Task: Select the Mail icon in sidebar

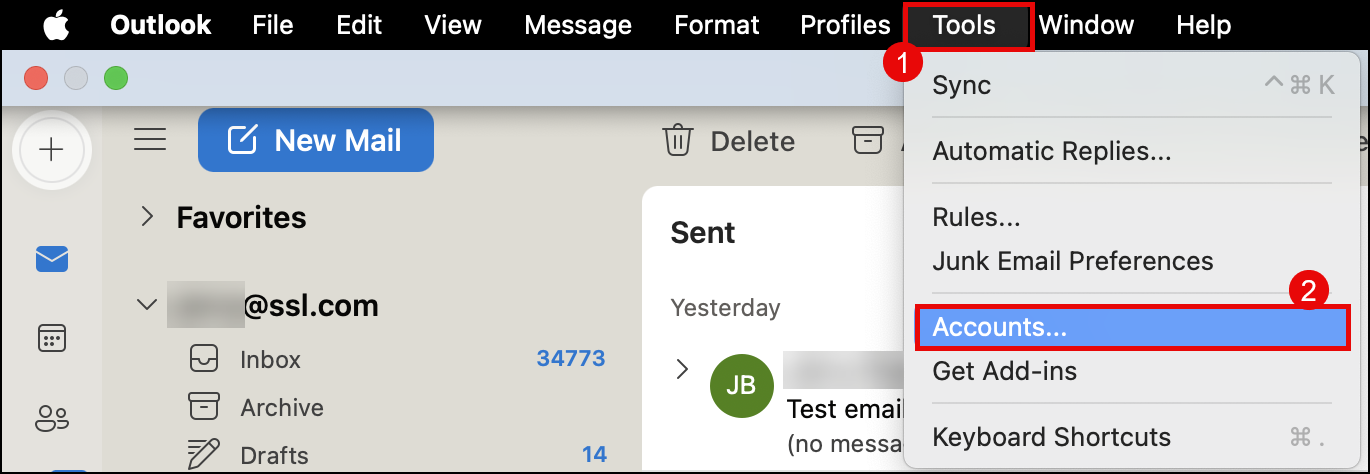Action: (x=52, y=260)
